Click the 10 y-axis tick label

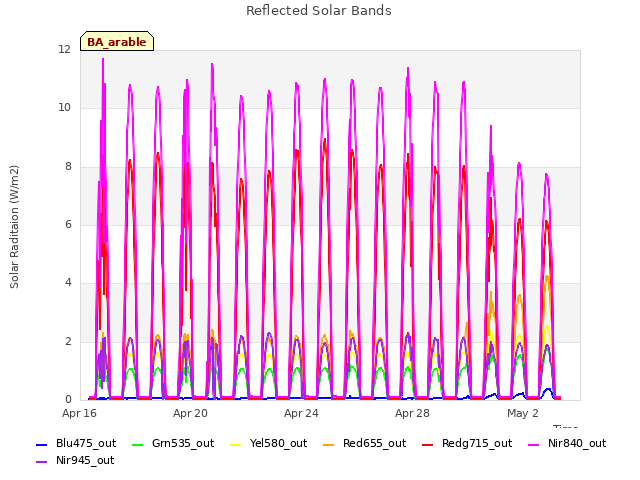[x=64, y=108]
